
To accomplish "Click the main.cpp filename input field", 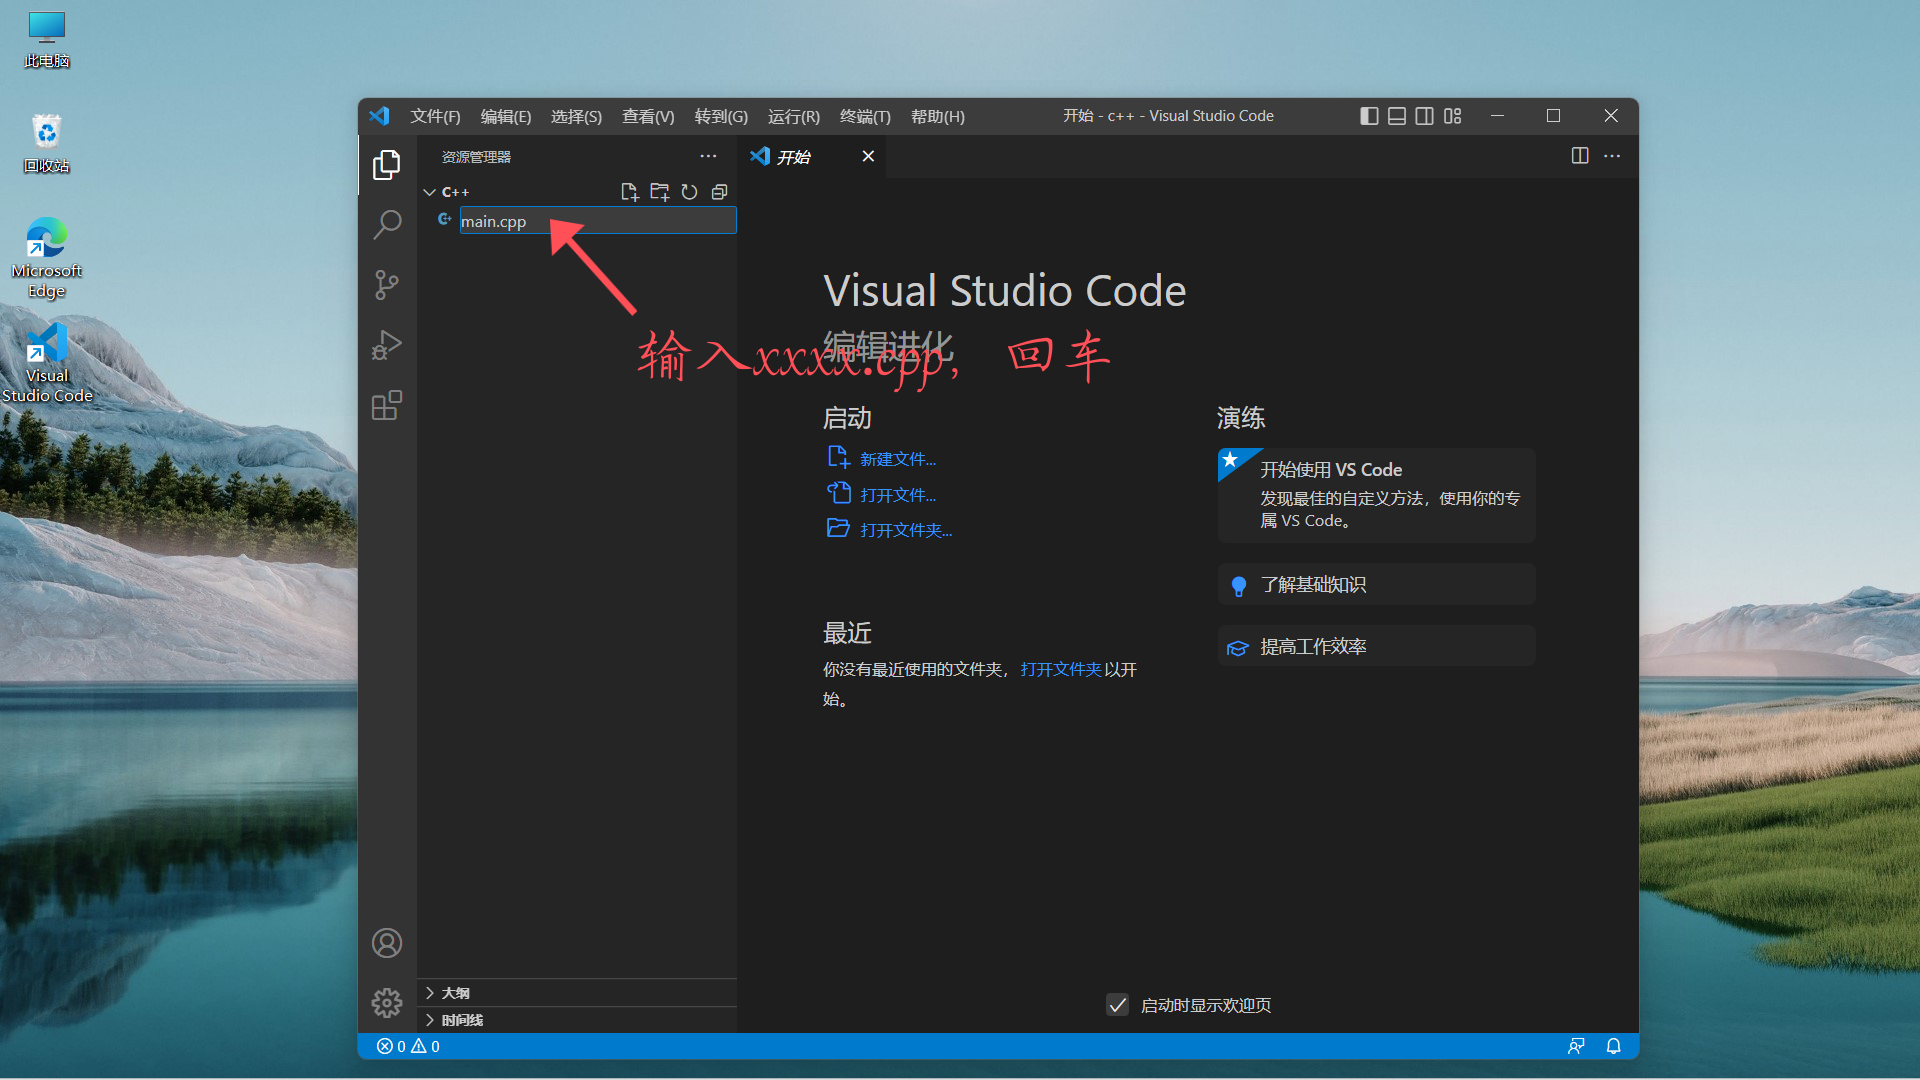I will [x=597, y=221].
